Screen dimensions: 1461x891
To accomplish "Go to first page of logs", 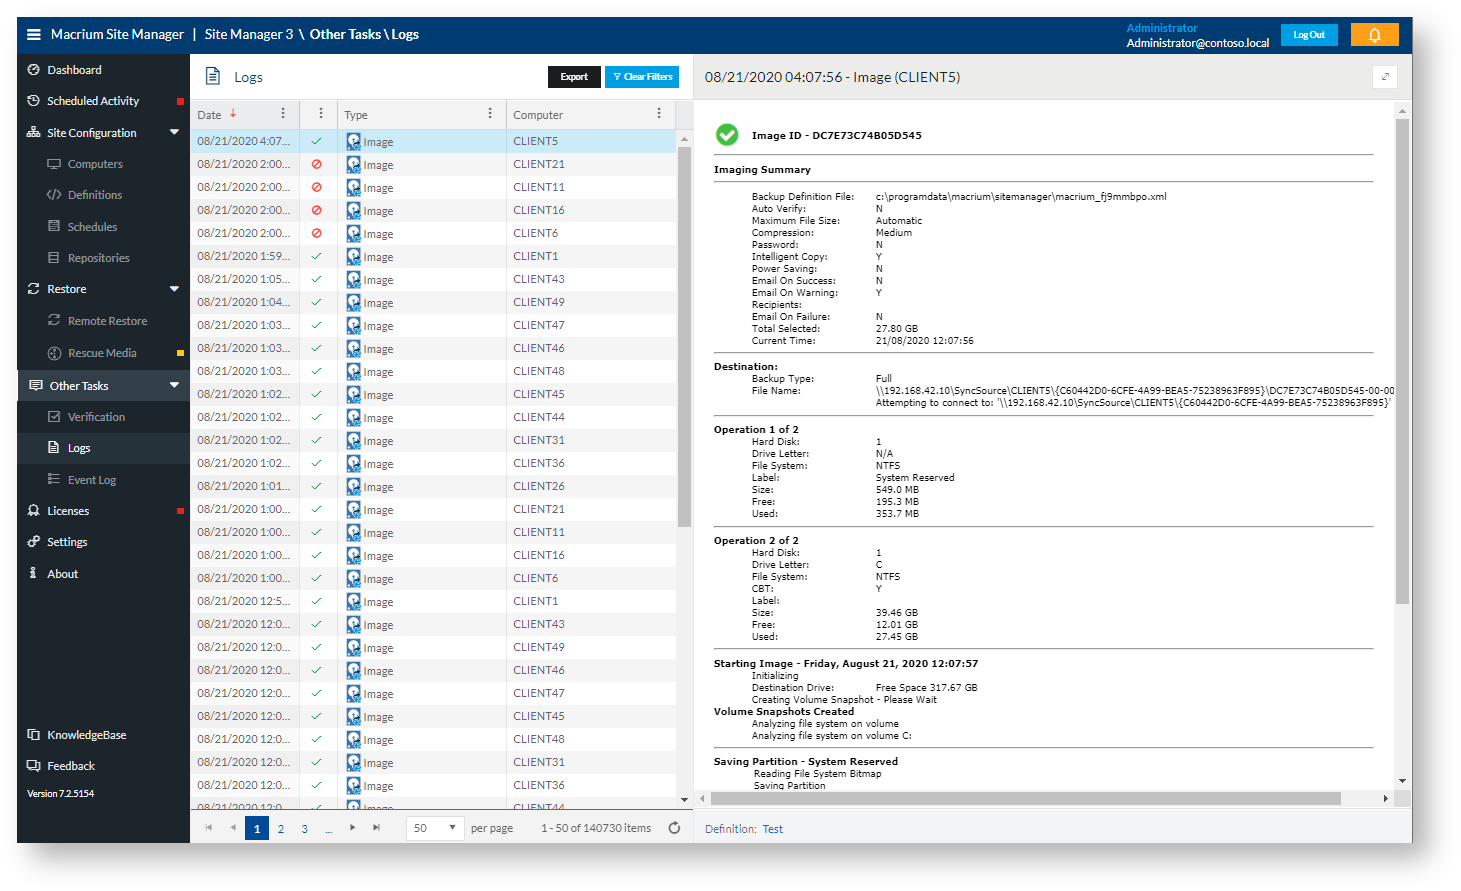I will point(209,828).
